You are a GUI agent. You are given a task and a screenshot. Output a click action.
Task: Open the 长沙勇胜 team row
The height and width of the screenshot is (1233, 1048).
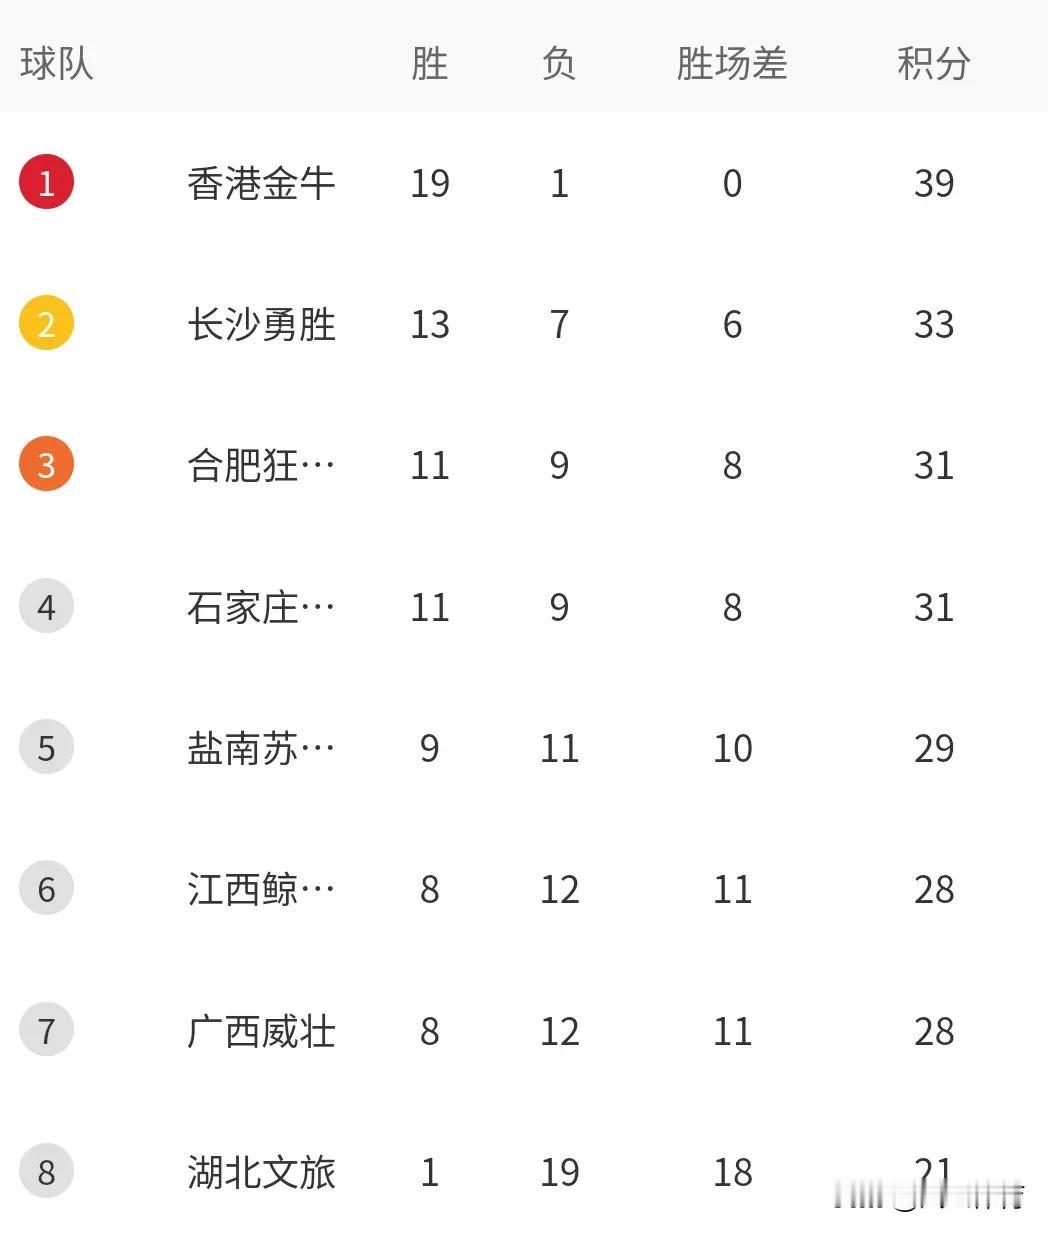[524, 324]
